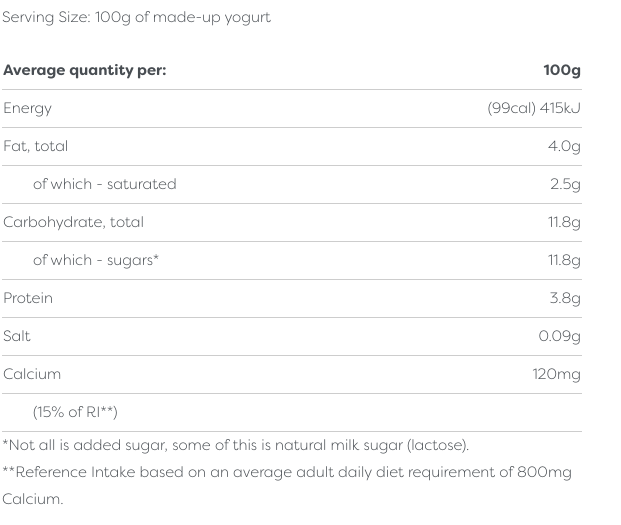Viewport: 621px width, 525px height.
Task: Click the lactose footnote about added sugar
Action: [236, 445]
